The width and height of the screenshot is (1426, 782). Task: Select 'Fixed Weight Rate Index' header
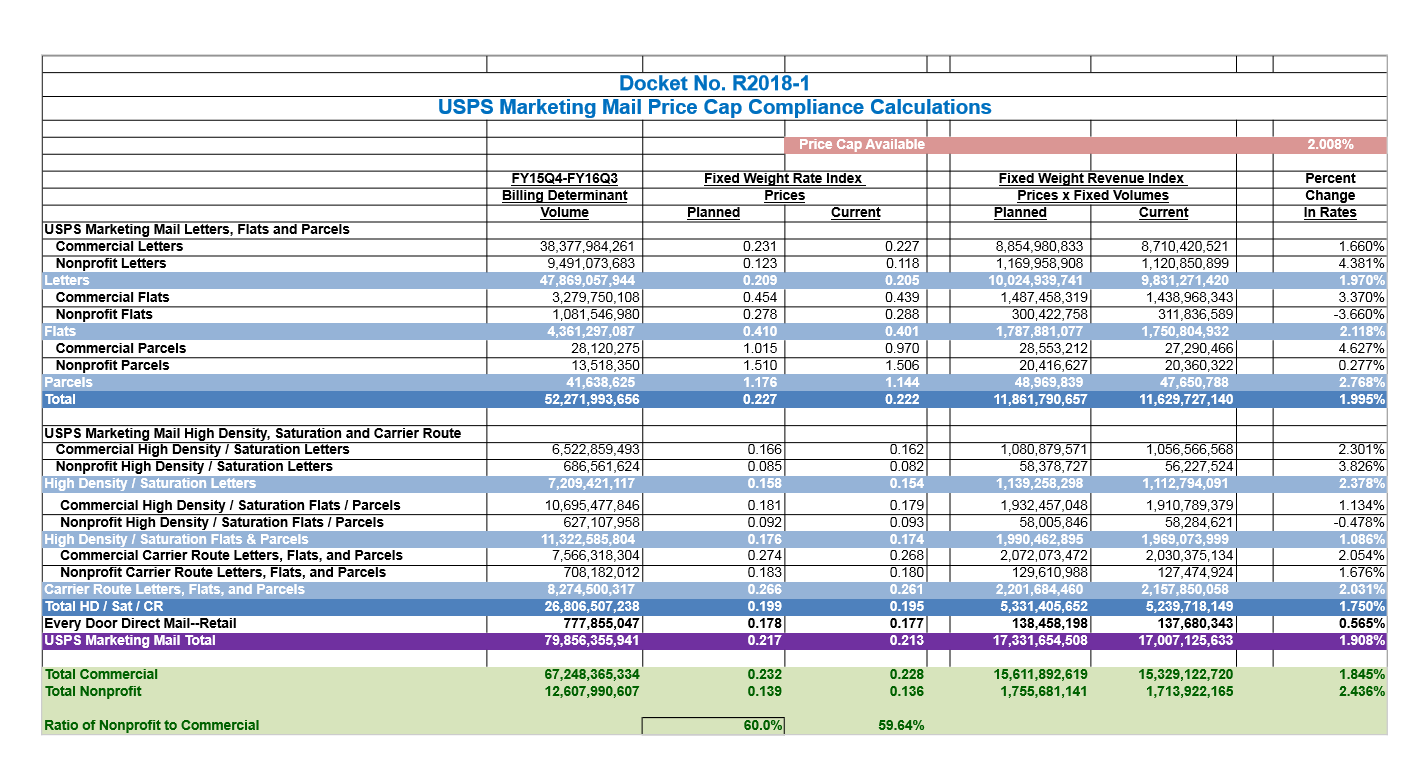click(783, 179)
